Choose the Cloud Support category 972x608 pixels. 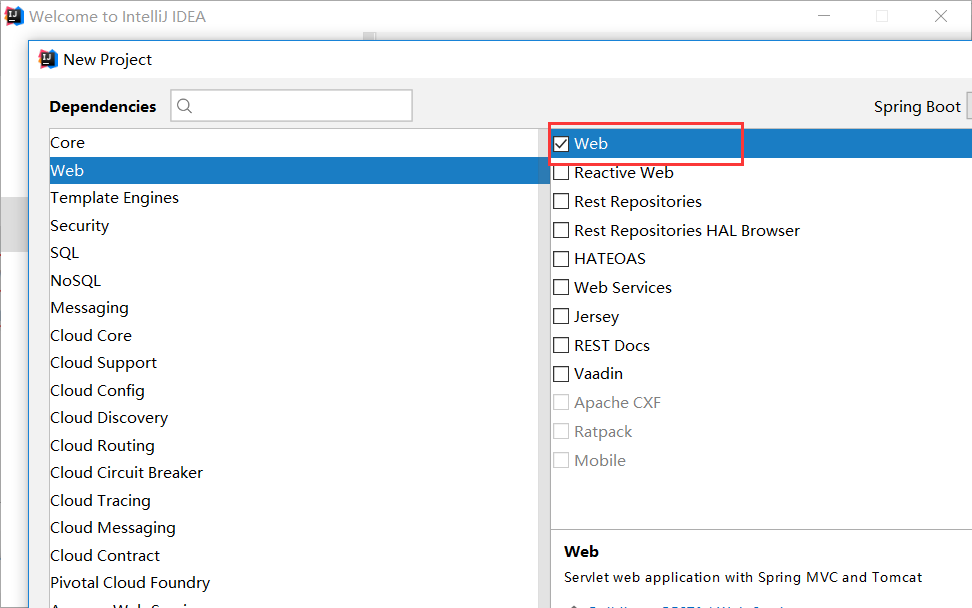295,363
